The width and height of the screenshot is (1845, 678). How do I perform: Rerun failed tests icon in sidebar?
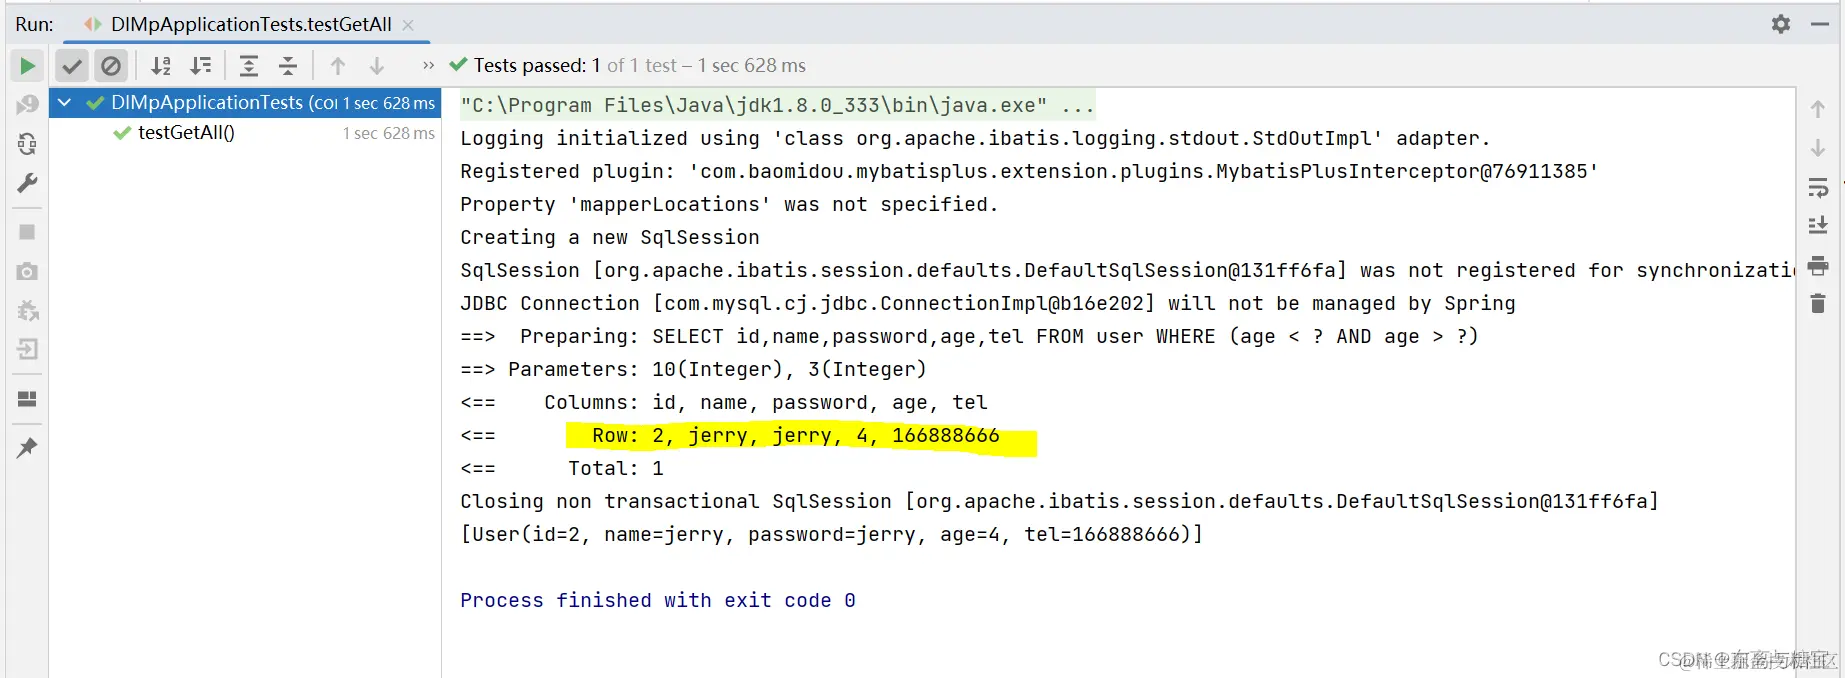27,105
